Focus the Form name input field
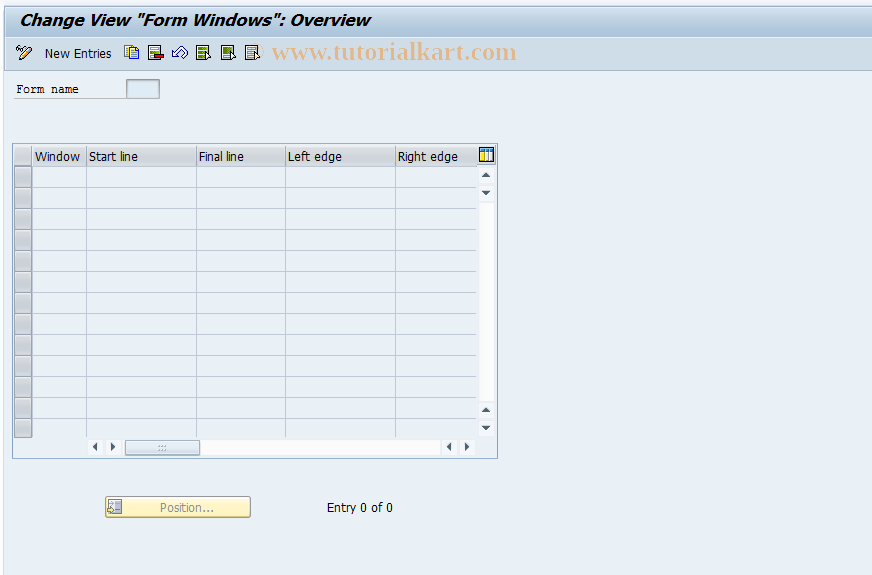This screenshot has width=872, height=575. (143, 89)
